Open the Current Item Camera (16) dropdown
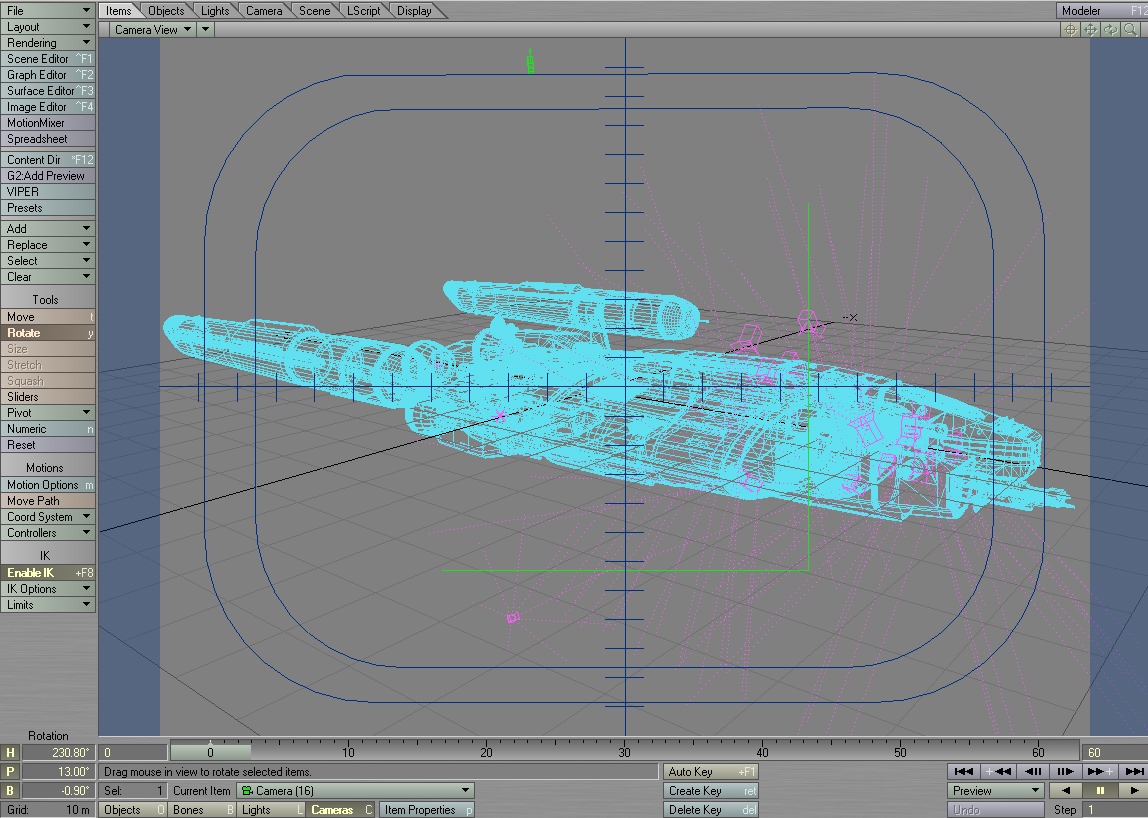This screenshot has height=818, width=1148. (x=355, y=791)
